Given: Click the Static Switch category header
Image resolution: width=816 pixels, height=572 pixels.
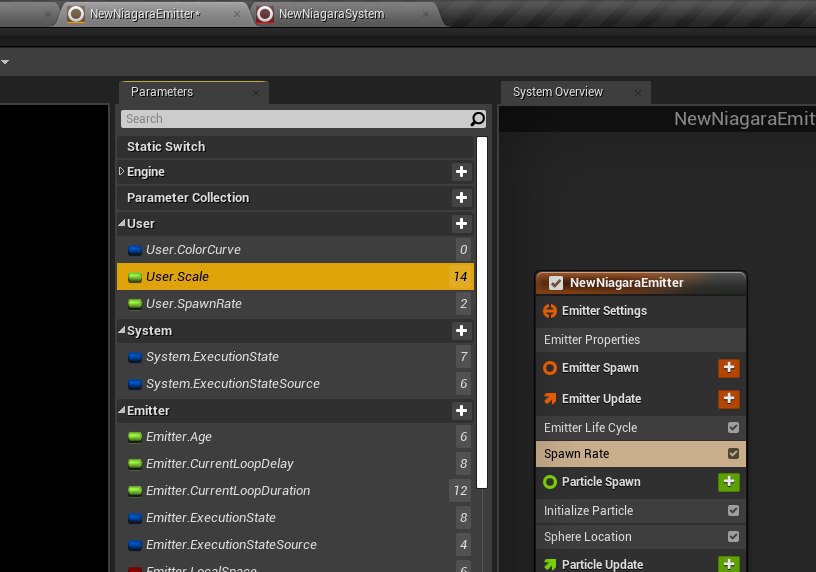Looking at the screenshot, I should [295, 147].
